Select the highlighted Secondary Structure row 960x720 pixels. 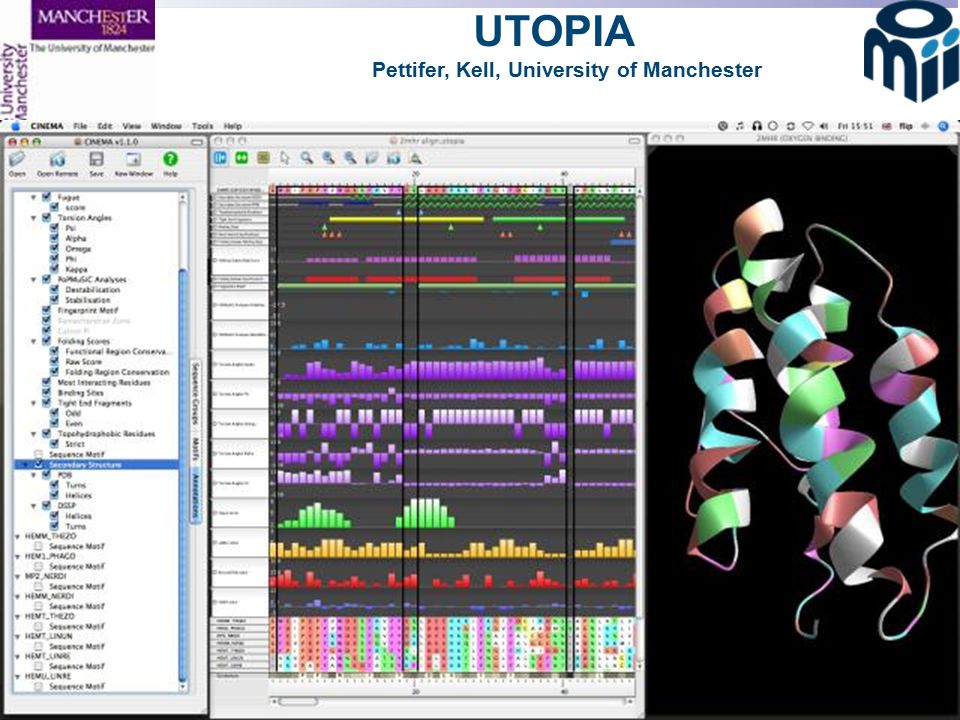(96, 465)
